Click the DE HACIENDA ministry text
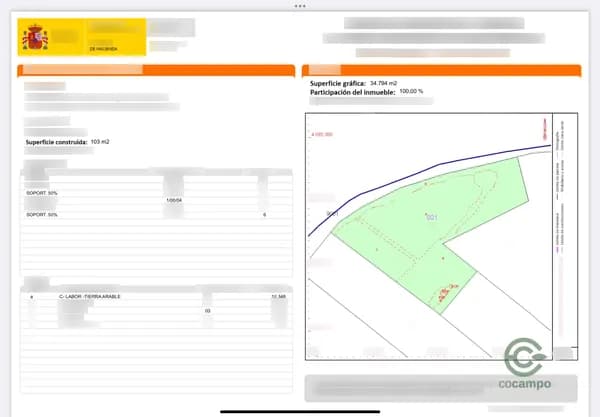This screenshot has width=600, height=417. pyautogui.click(x=104, y=48)
